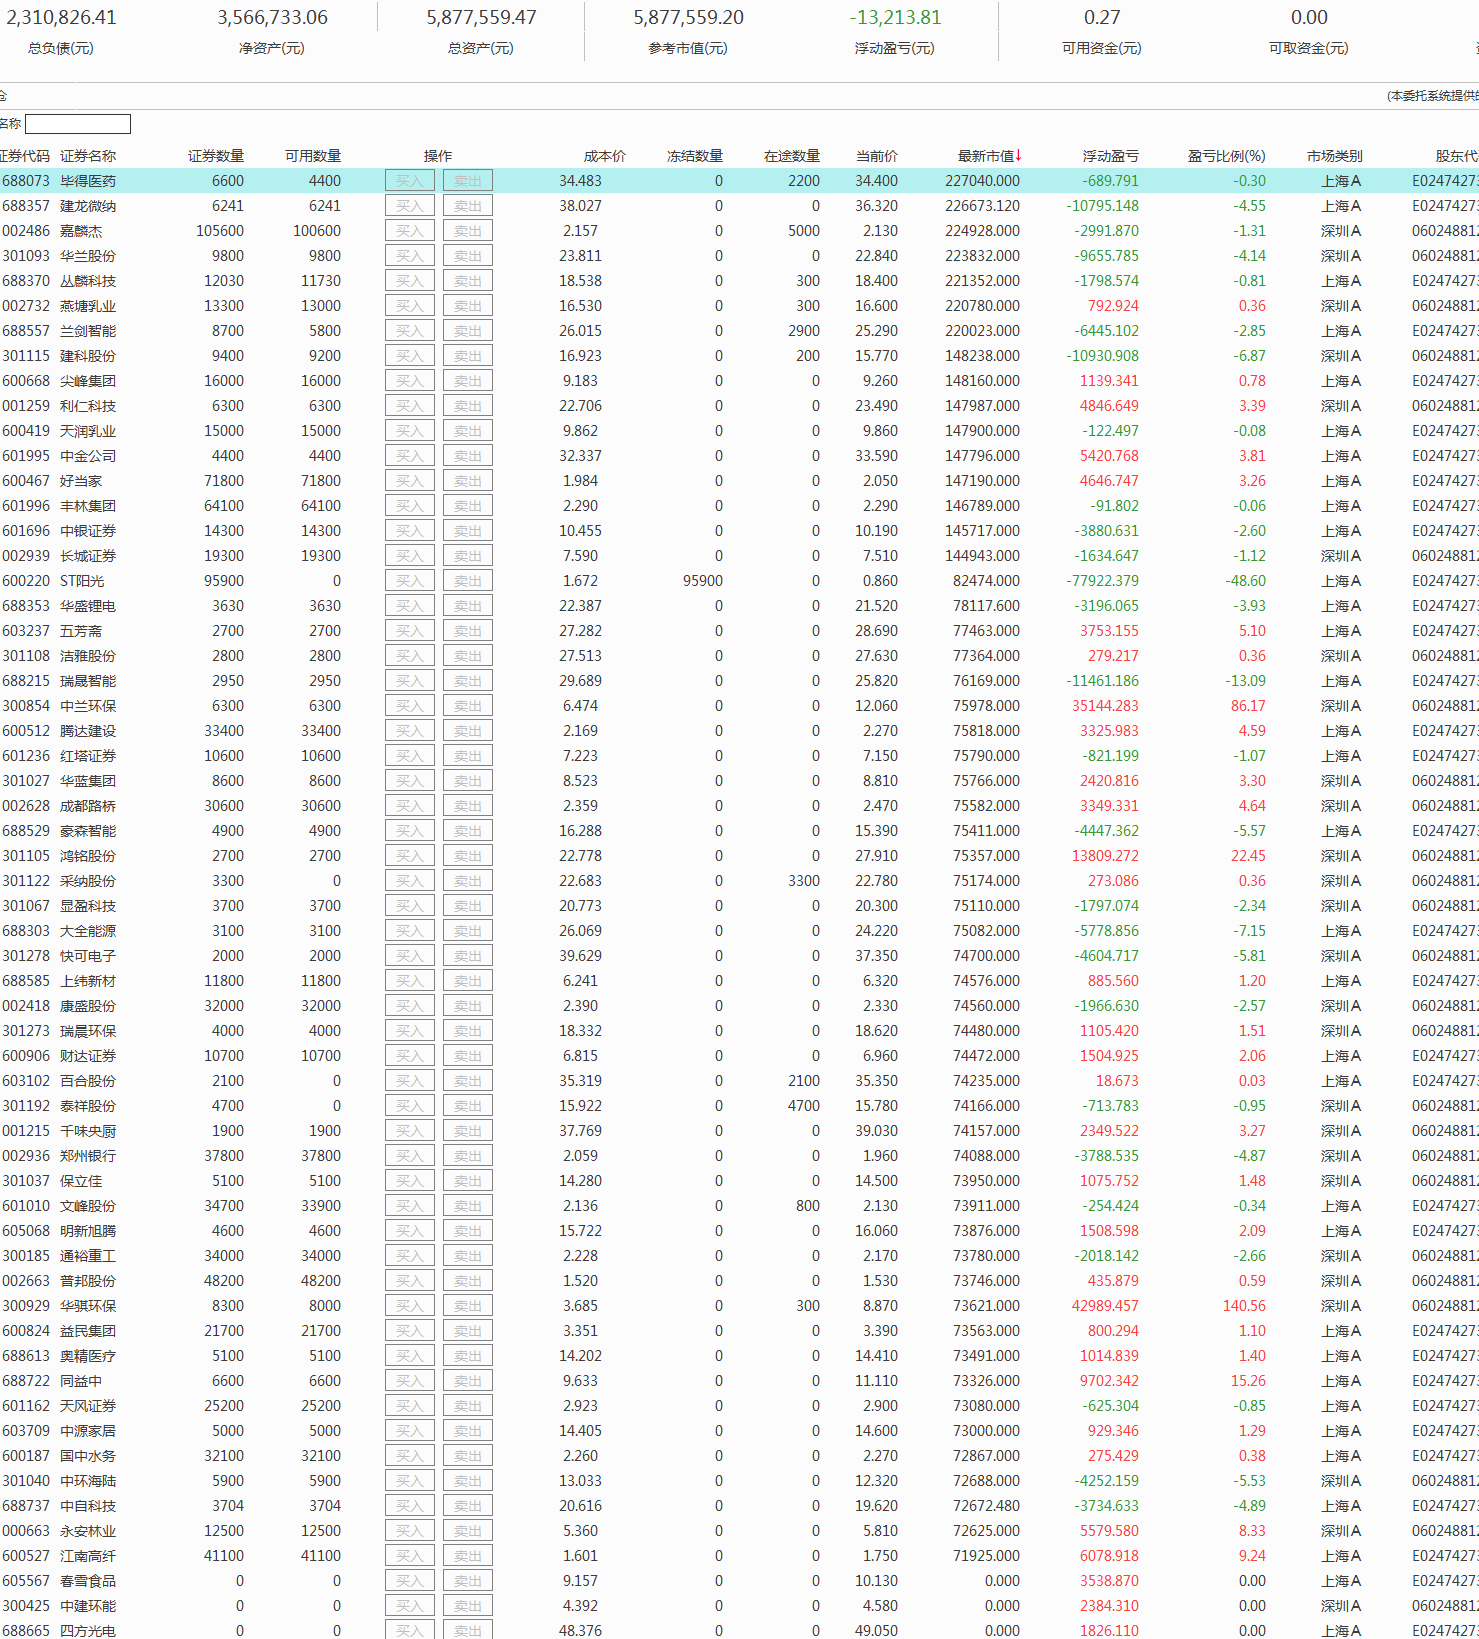Sort by 可用数量 column header
This screenshot has width=1479, height=1639.
click(x=313, y=156)
